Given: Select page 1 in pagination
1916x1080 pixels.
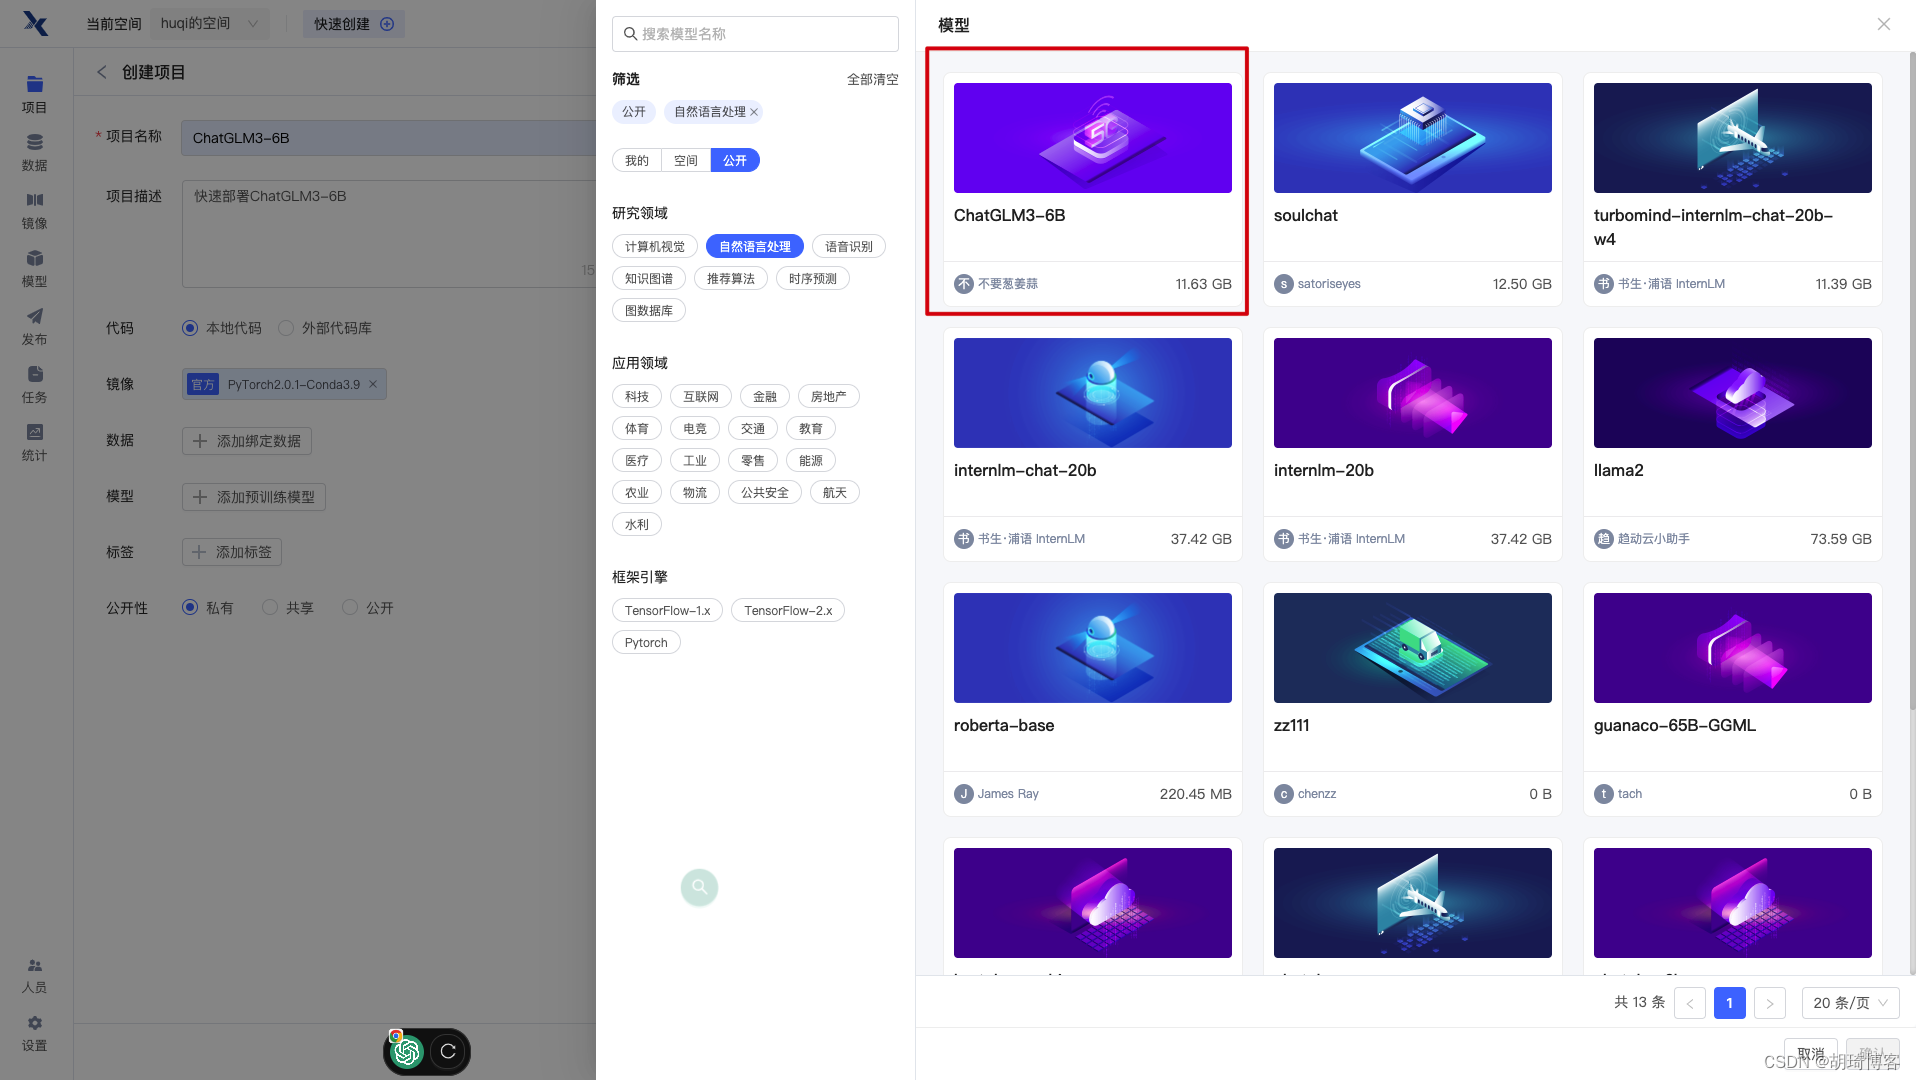Looking at the screenshot, I should click(1730, 1003).
